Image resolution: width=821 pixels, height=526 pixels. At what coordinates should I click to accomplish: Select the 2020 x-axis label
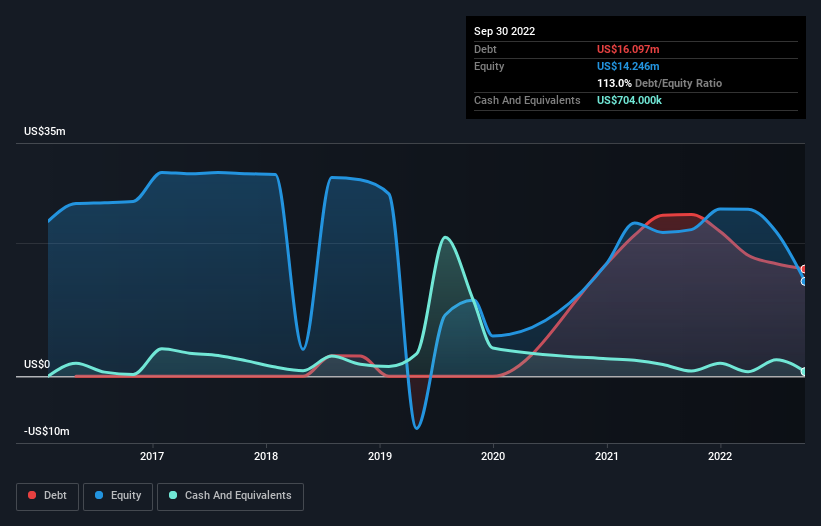click(x=493, y=456)
